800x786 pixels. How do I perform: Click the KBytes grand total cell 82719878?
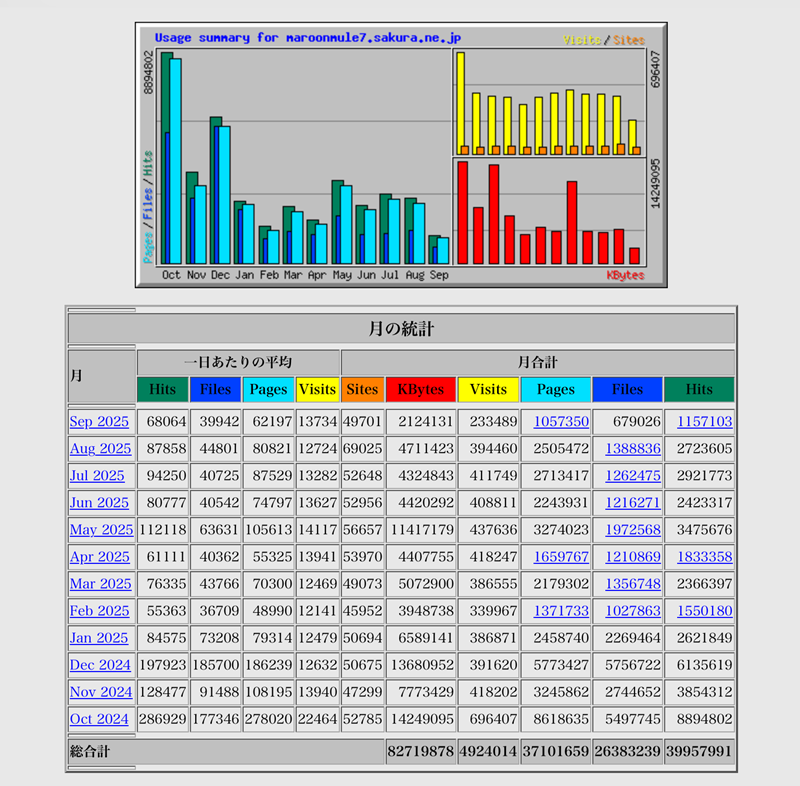coord(421,750)
